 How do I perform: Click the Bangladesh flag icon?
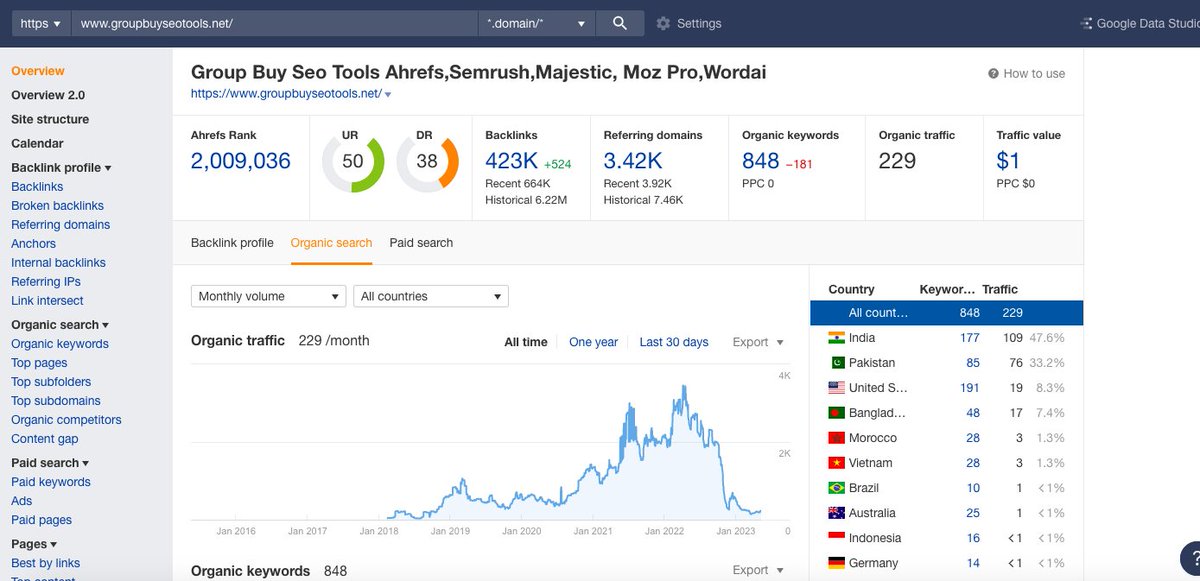tap(837, 413)
